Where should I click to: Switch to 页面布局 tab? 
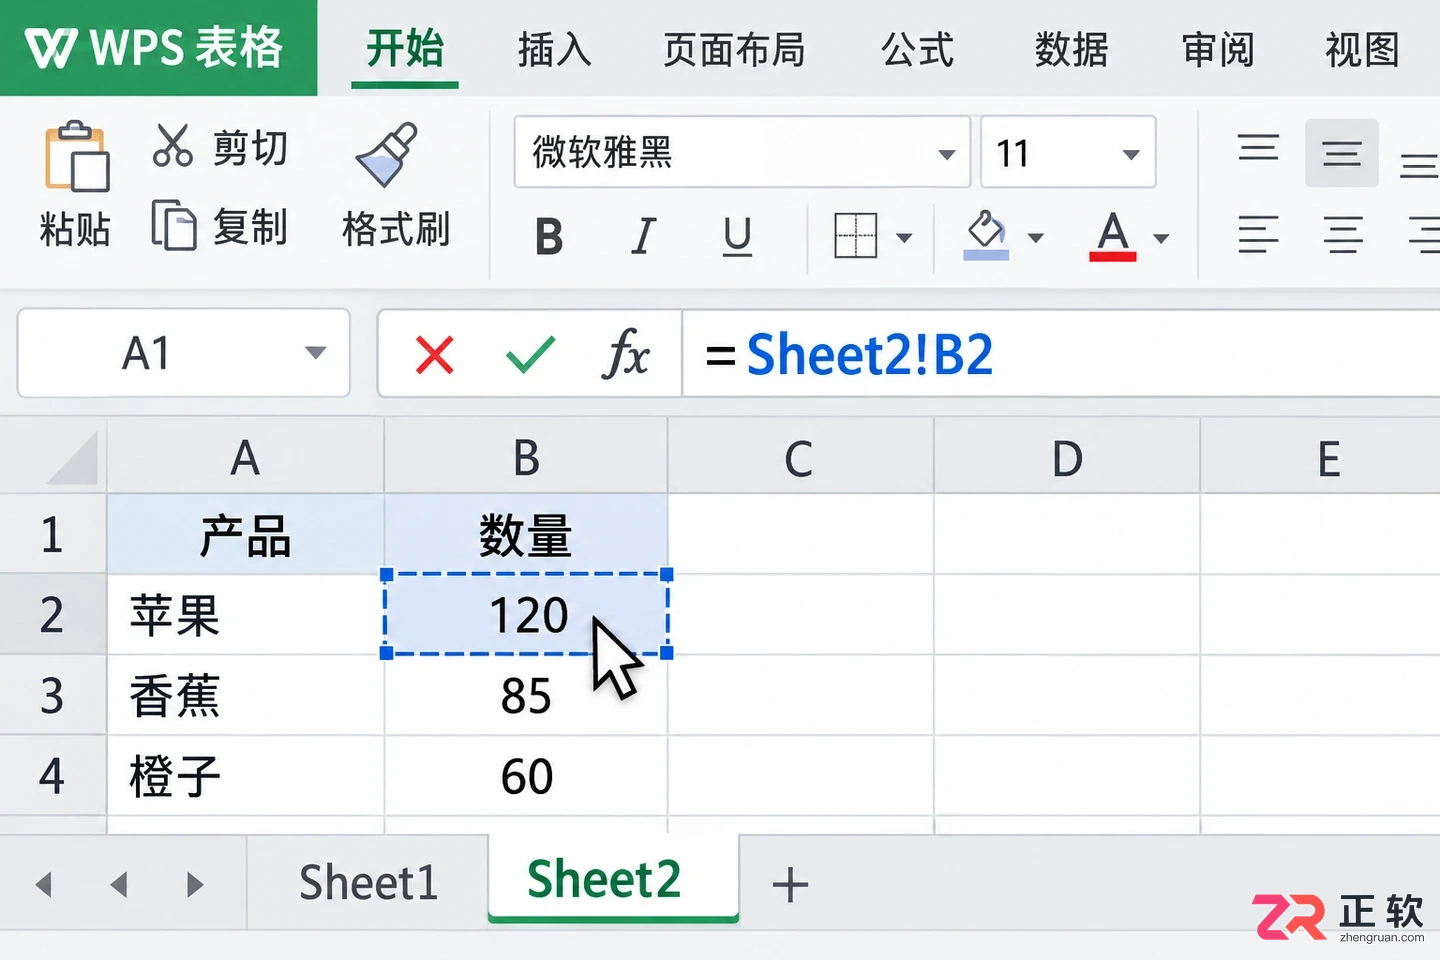(x=734, y=50)
